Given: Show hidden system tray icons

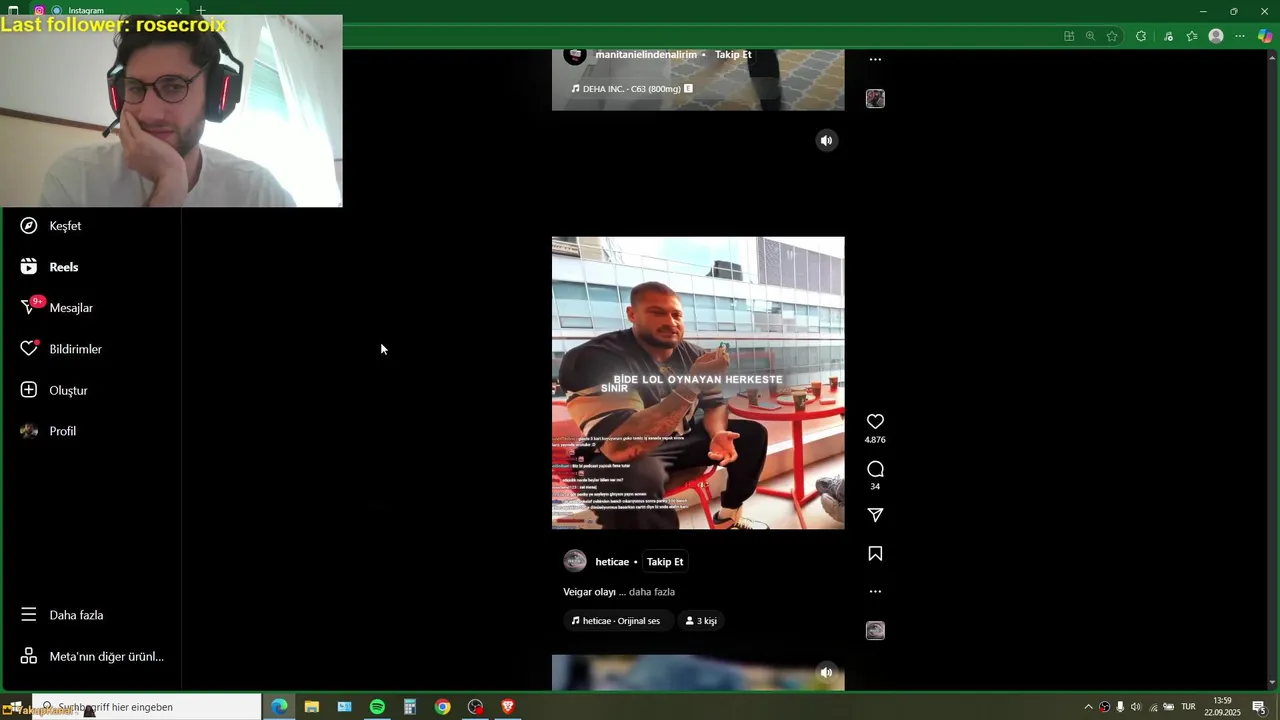Looking at the screenshot, I should coord(1089,707).
